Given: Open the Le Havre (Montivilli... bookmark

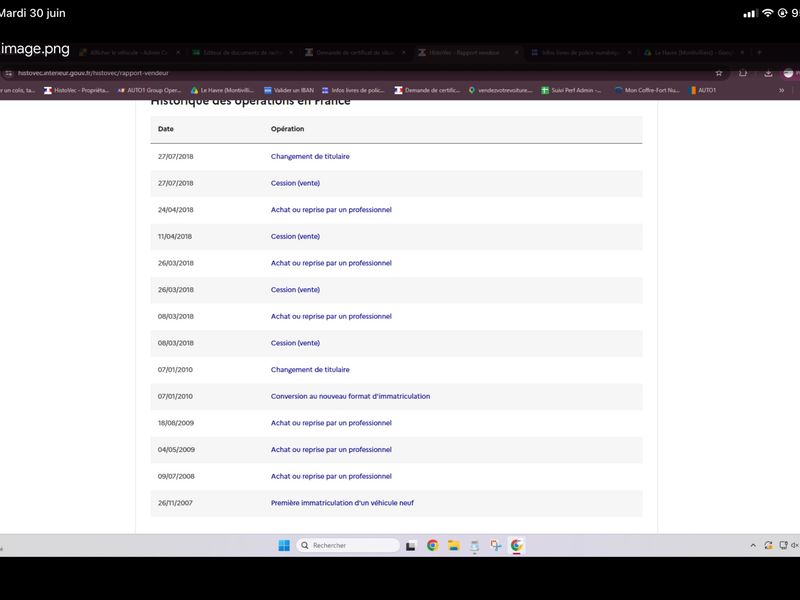Looking at the screenshot, I should [222, 90].
